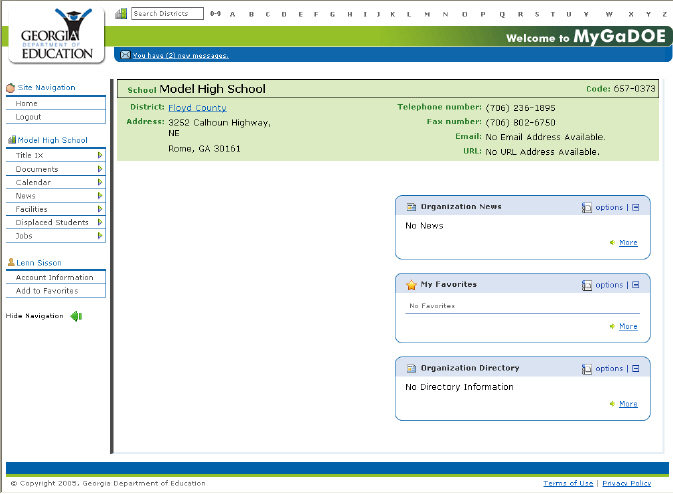Click the Organization News panel icon

tap(411, 207)
